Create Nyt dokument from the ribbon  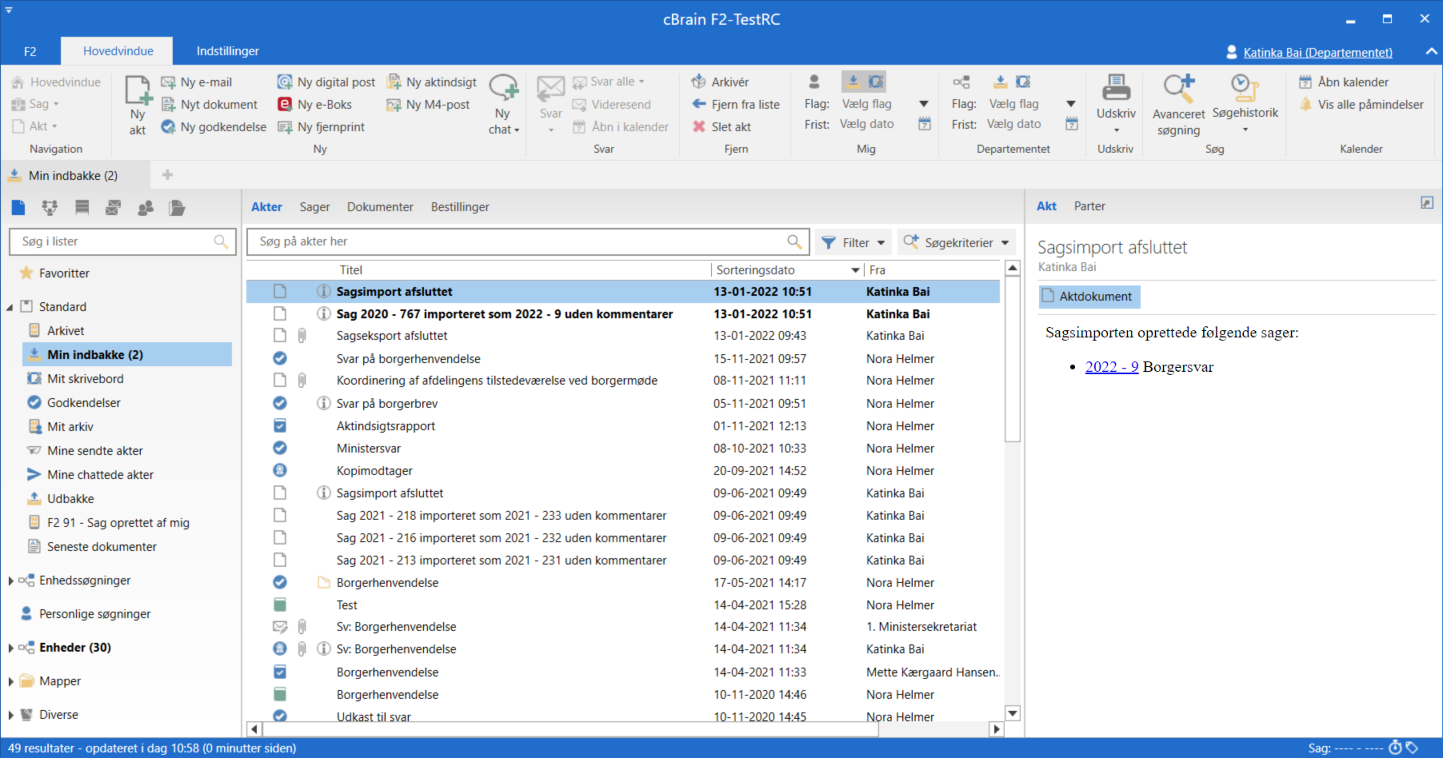pos(209,104)
